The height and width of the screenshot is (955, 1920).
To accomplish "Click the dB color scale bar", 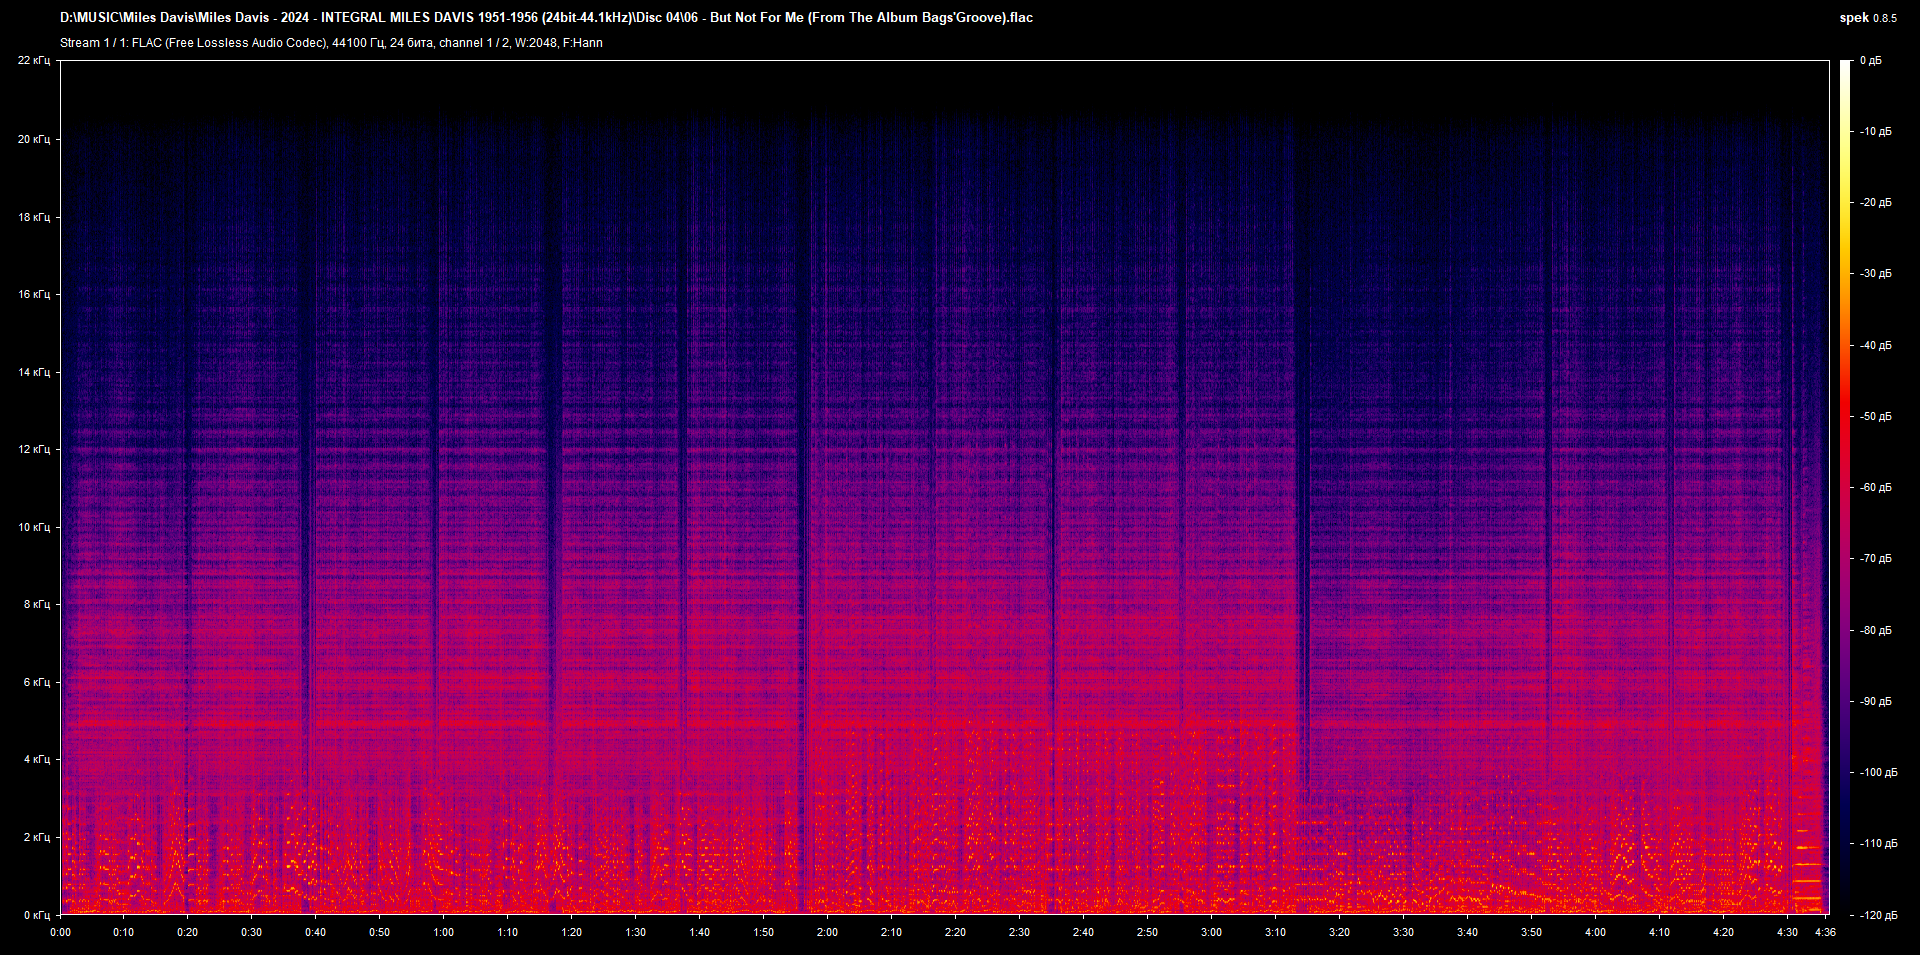I will pyautogui.click(x=1846, y=487).
